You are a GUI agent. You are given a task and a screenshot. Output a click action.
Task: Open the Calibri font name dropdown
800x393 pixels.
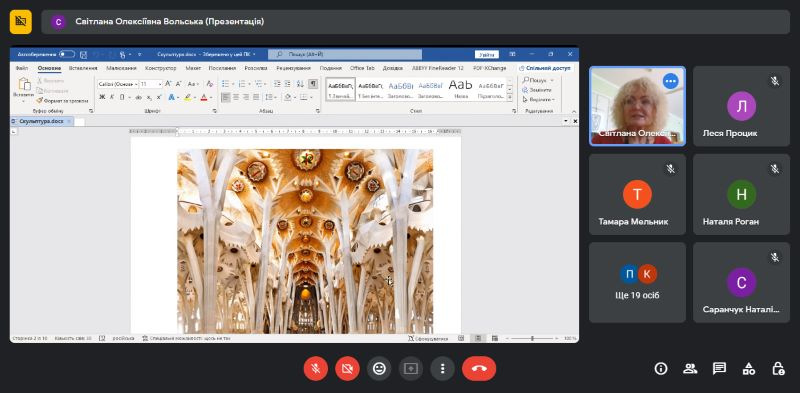(136, 84)
